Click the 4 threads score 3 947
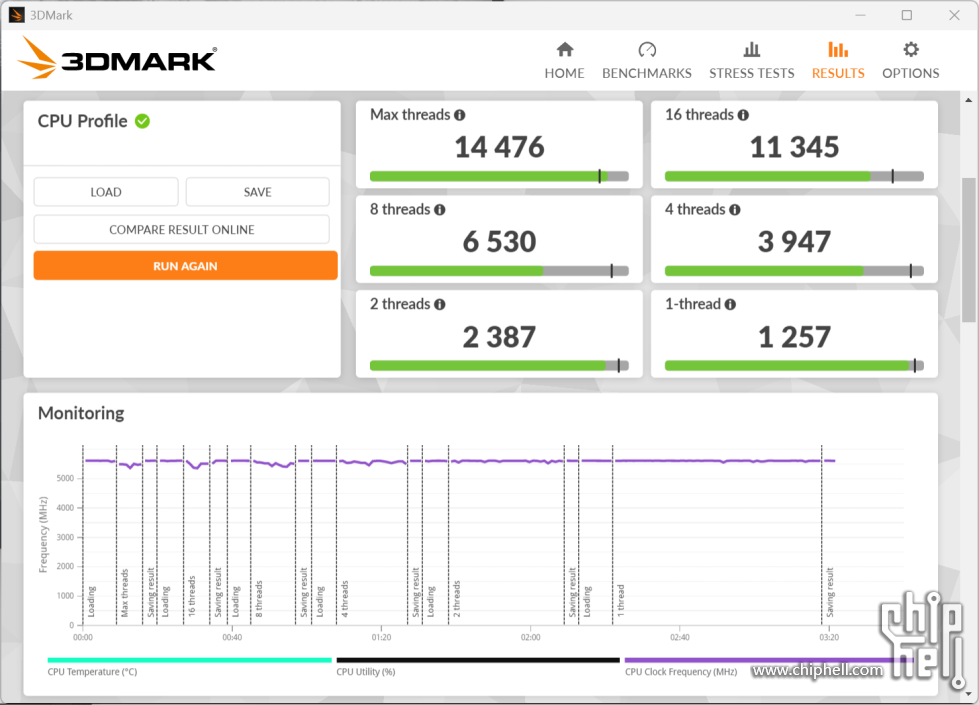 pyautogui.click(x=794, y=242)
